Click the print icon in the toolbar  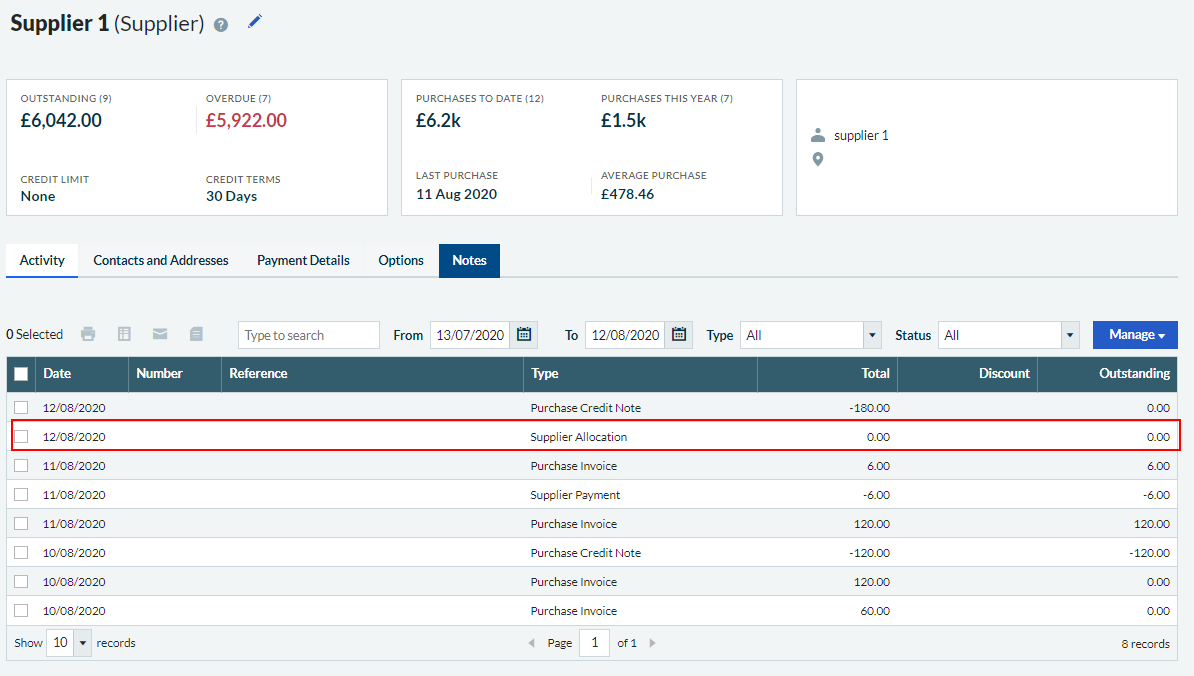coord(89,334)
